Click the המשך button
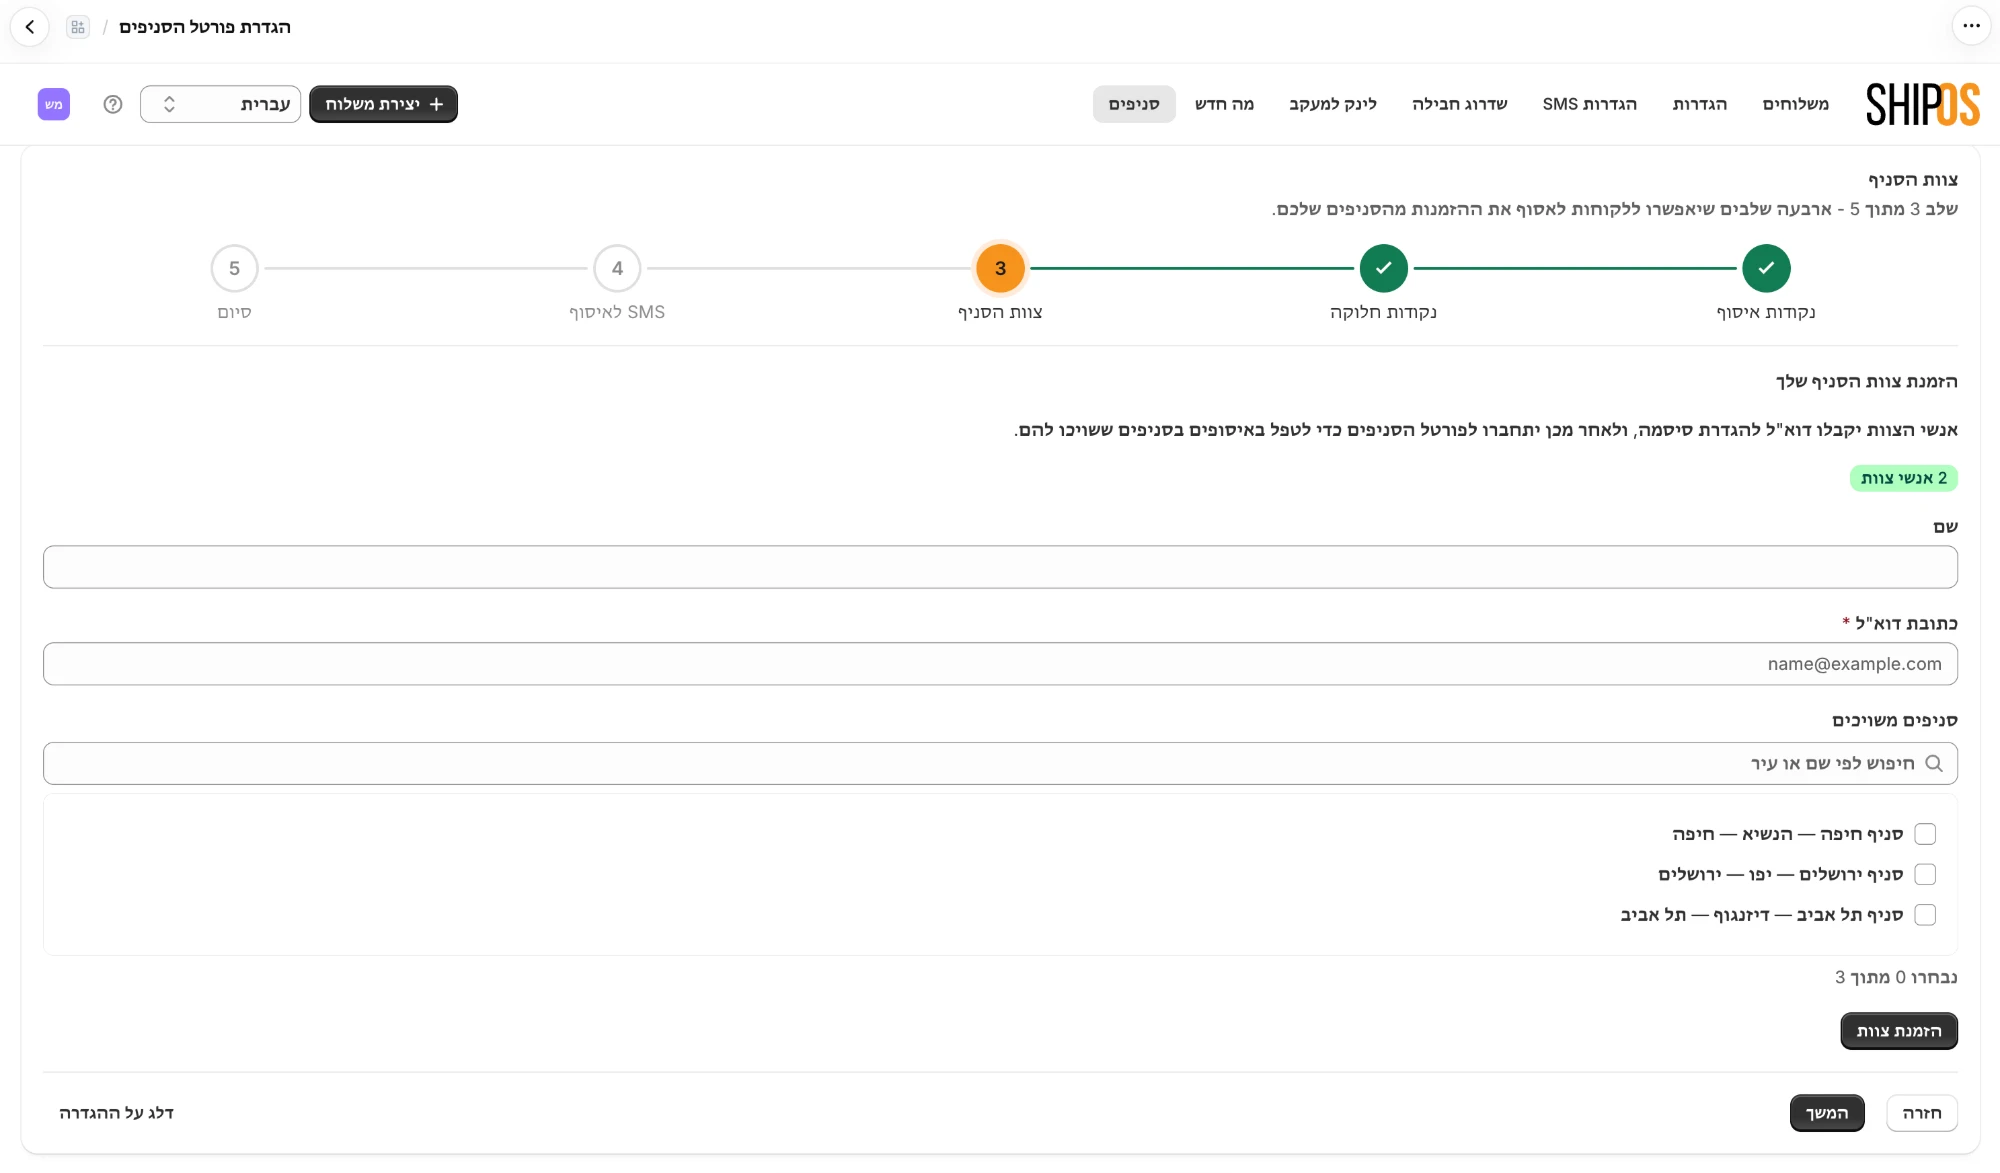Viewport: 2000px width, 1173px height. (1827, 1113)
